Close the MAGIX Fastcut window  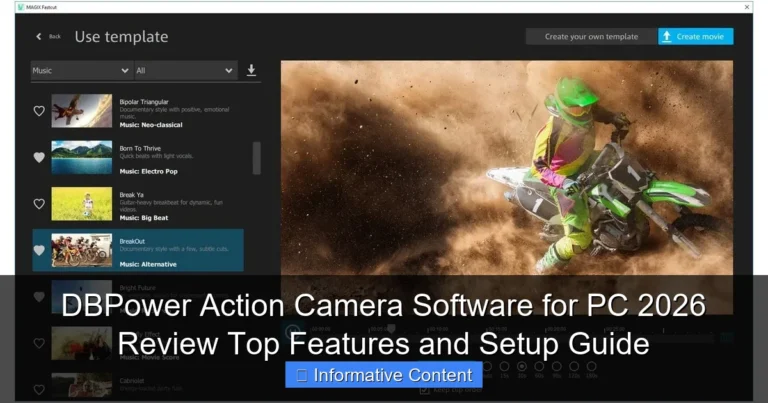coord(746,7)
